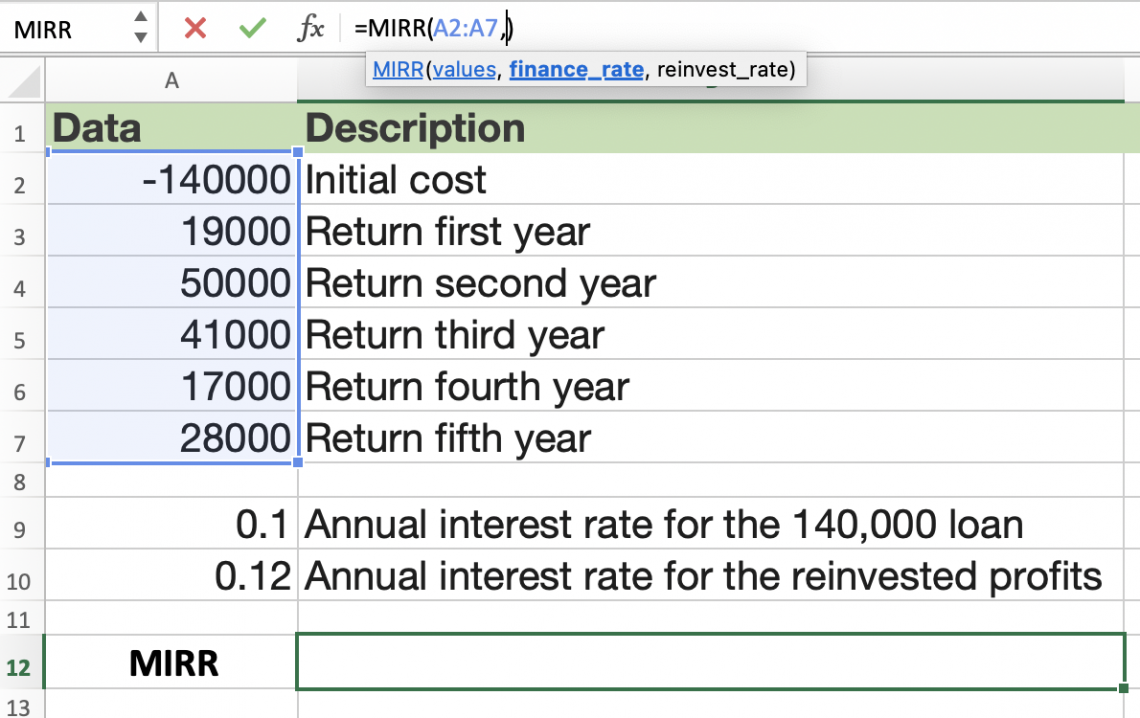Select cell with 28000 fifth year return
The width and height of the screenshot is (1140, 718).
[172, 439]
